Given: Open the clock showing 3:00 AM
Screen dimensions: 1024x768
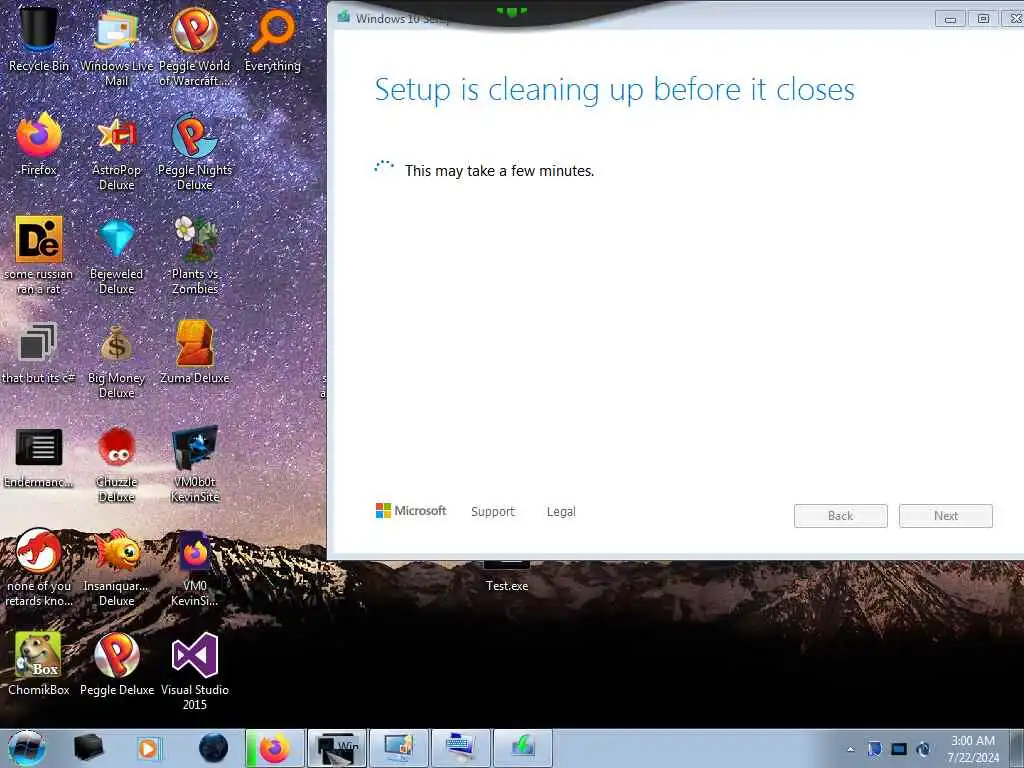Looking at the screenshot, I should [x=973, y=749].
